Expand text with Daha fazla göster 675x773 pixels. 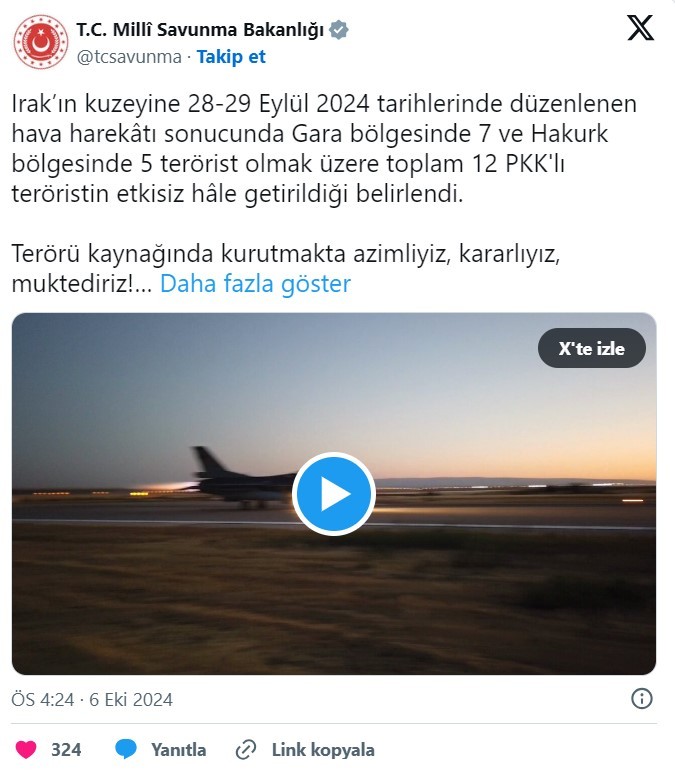pos(255,284)
